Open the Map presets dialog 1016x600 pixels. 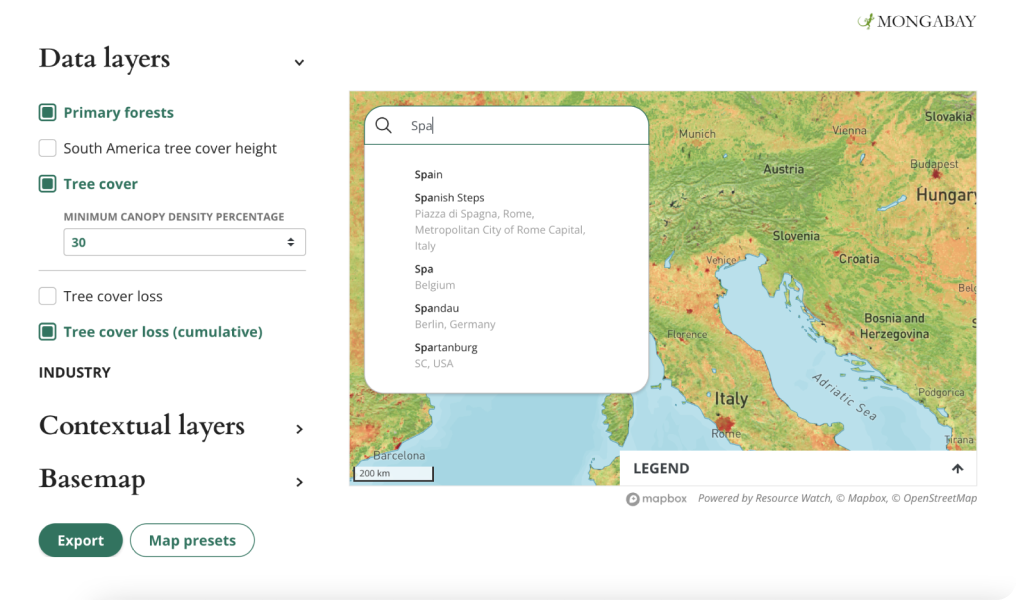click(x=192, y=539)
